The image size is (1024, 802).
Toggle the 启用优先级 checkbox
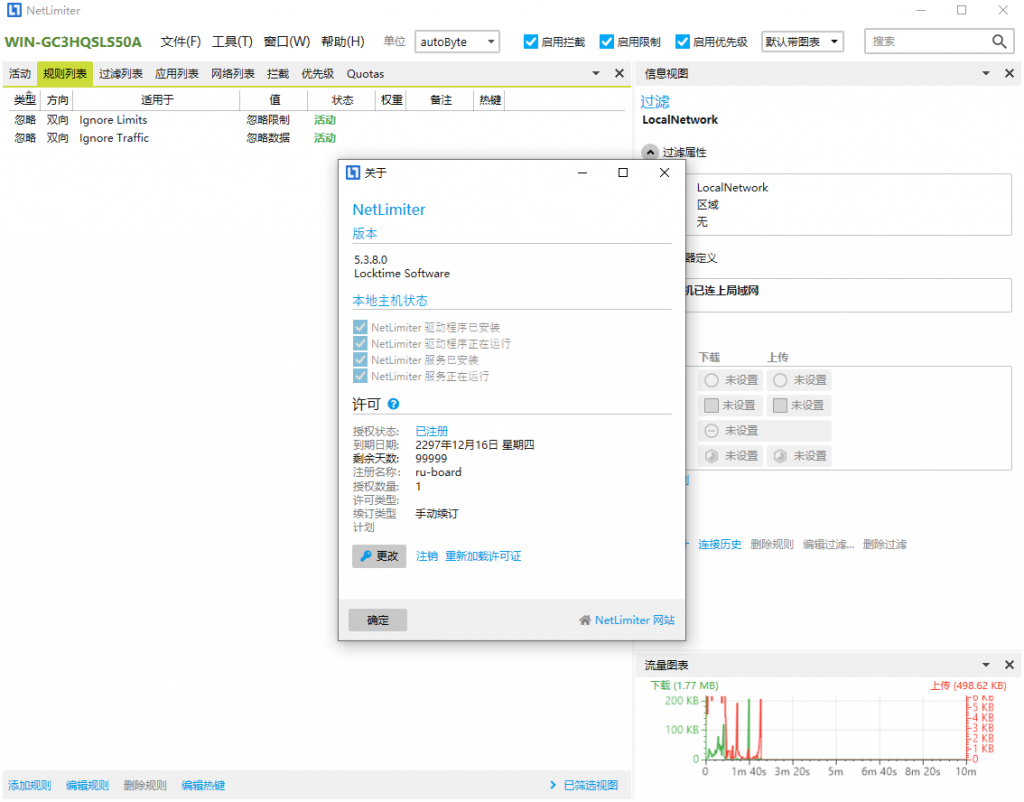[x=683, y=41]
